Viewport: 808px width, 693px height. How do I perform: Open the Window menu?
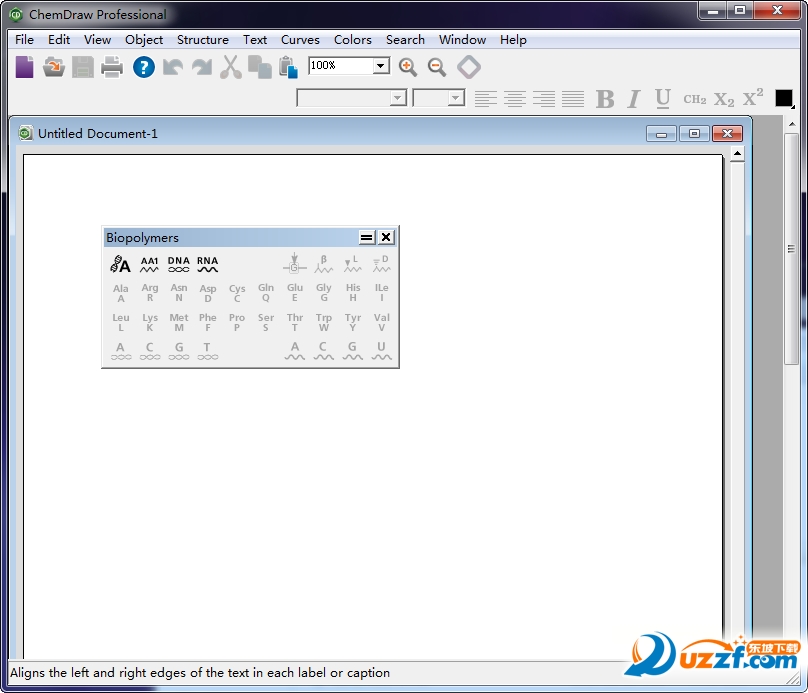(x=462, y=40)
